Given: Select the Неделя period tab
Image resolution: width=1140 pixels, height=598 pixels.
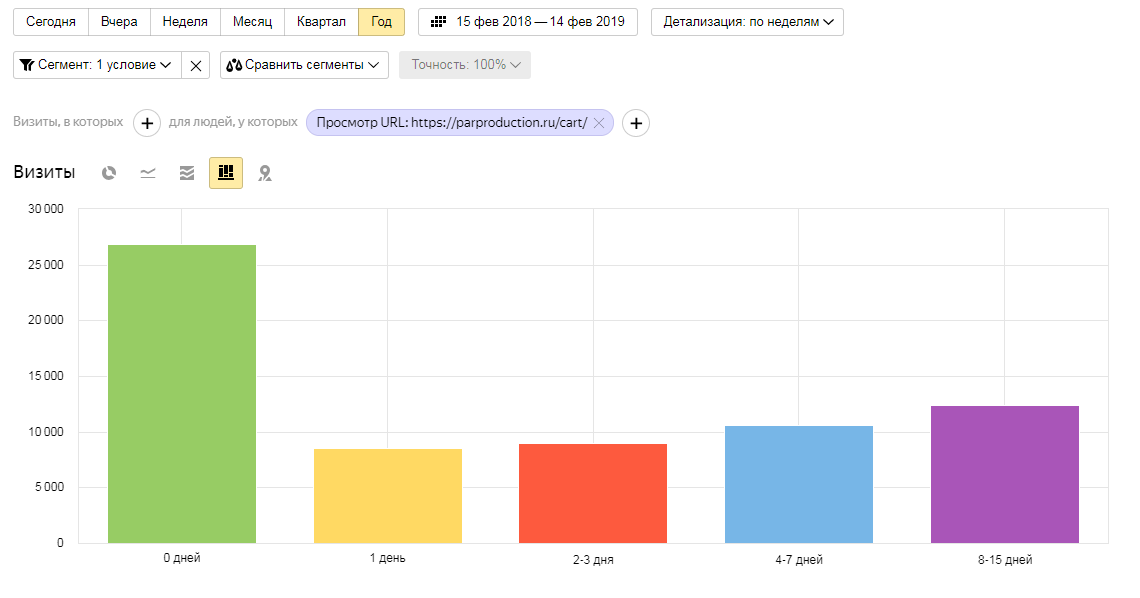Looking at the screenshot, I should click(x=185, y=22).
